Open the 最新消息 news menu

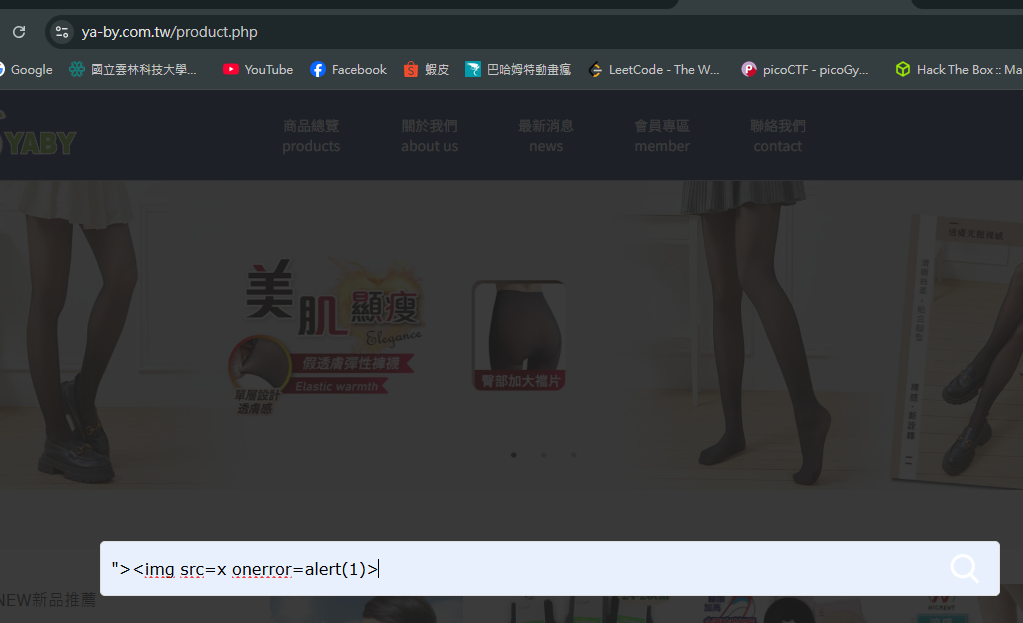[545, 136]
